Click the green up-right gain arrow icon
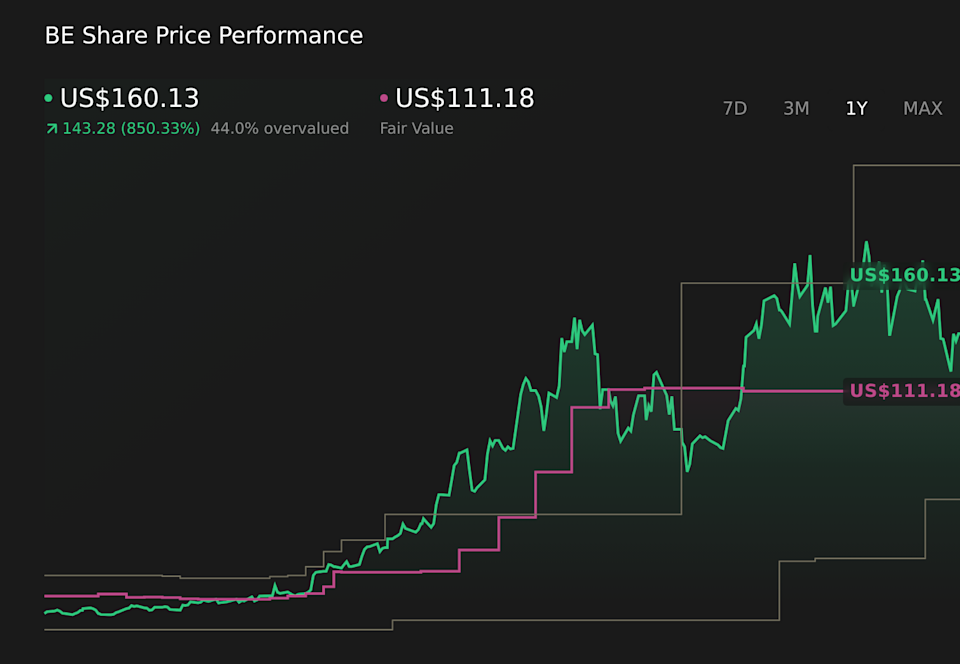The height and width of the screenshot is (664, 960). click(51, 129)
